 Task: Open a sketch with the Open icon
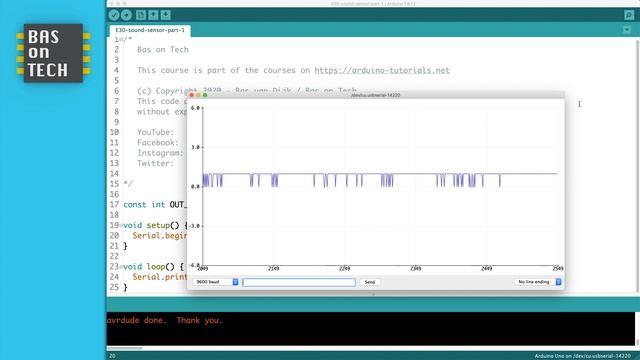click(x=153, y=15)
